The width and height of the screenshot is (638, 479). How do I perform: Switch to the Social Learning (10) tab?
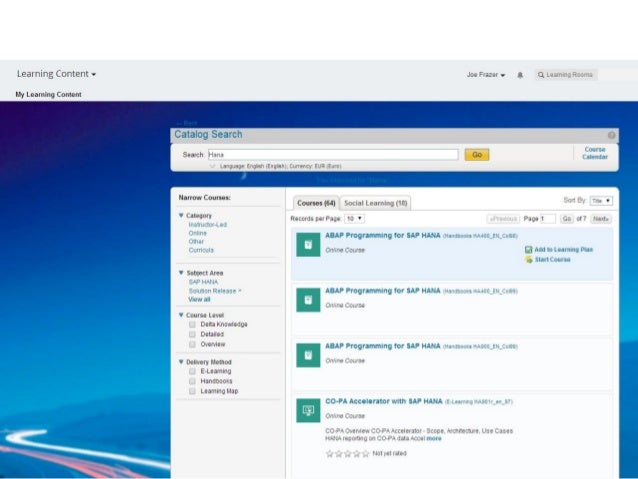point(375,203)
